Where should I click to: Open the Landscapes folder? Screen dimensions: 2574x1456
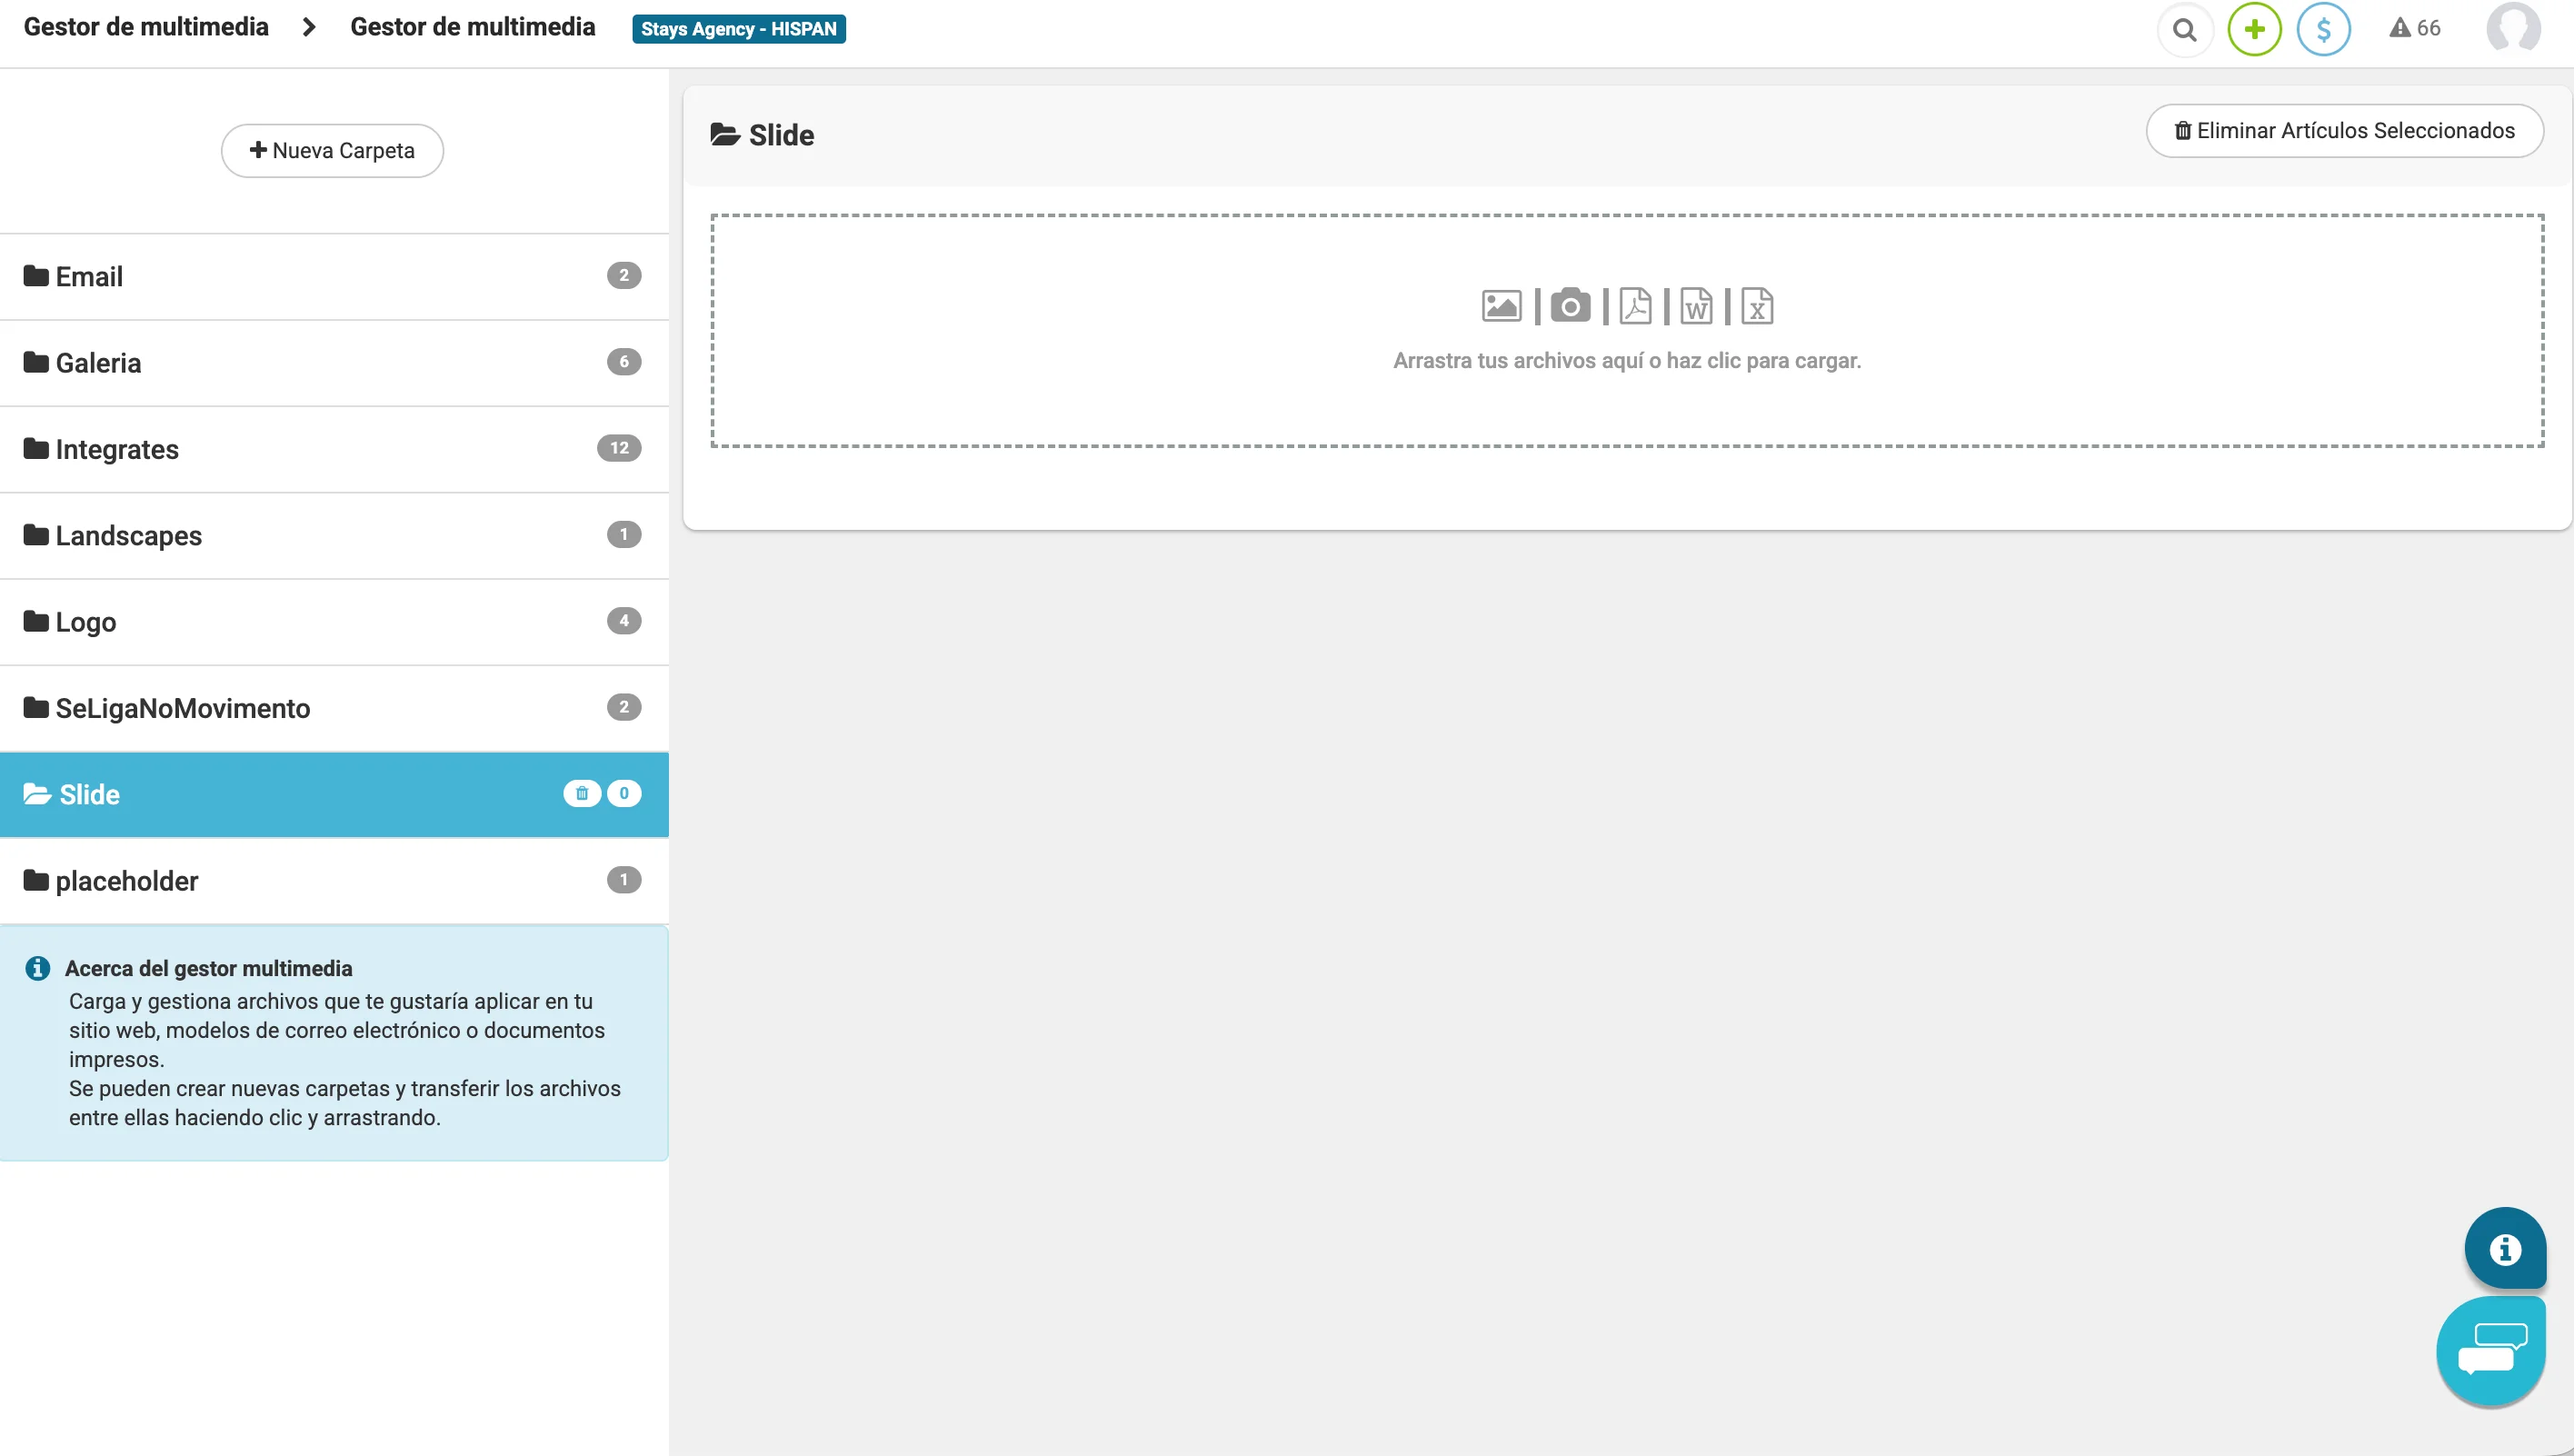pos(128,536)
